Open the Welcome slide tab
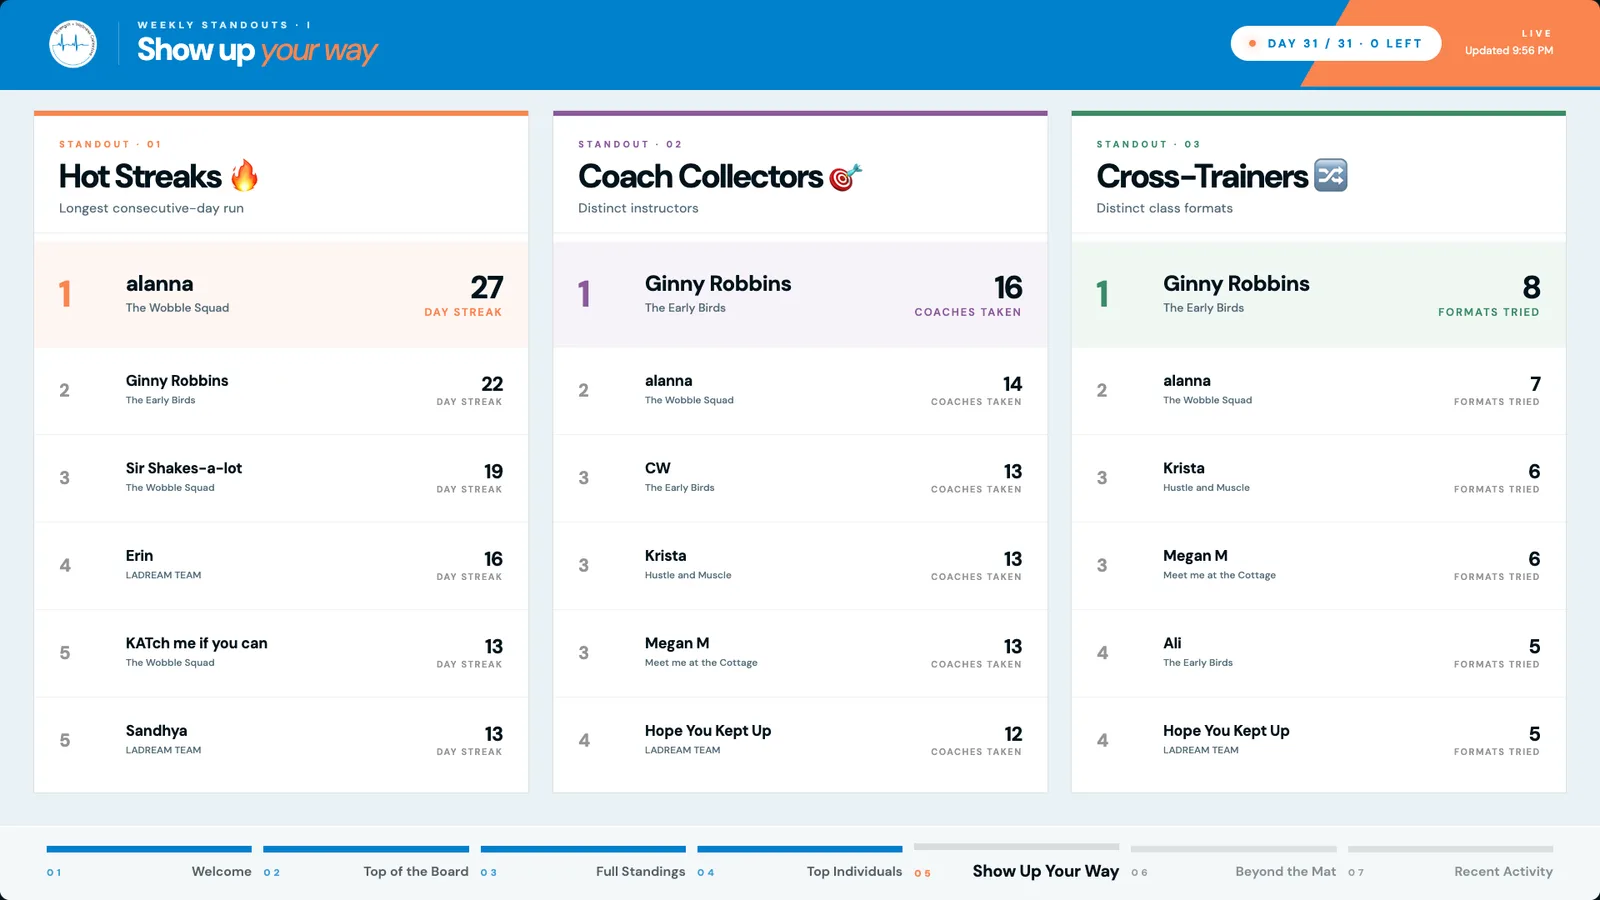1600x900 pixels. (x=149, y=863)
